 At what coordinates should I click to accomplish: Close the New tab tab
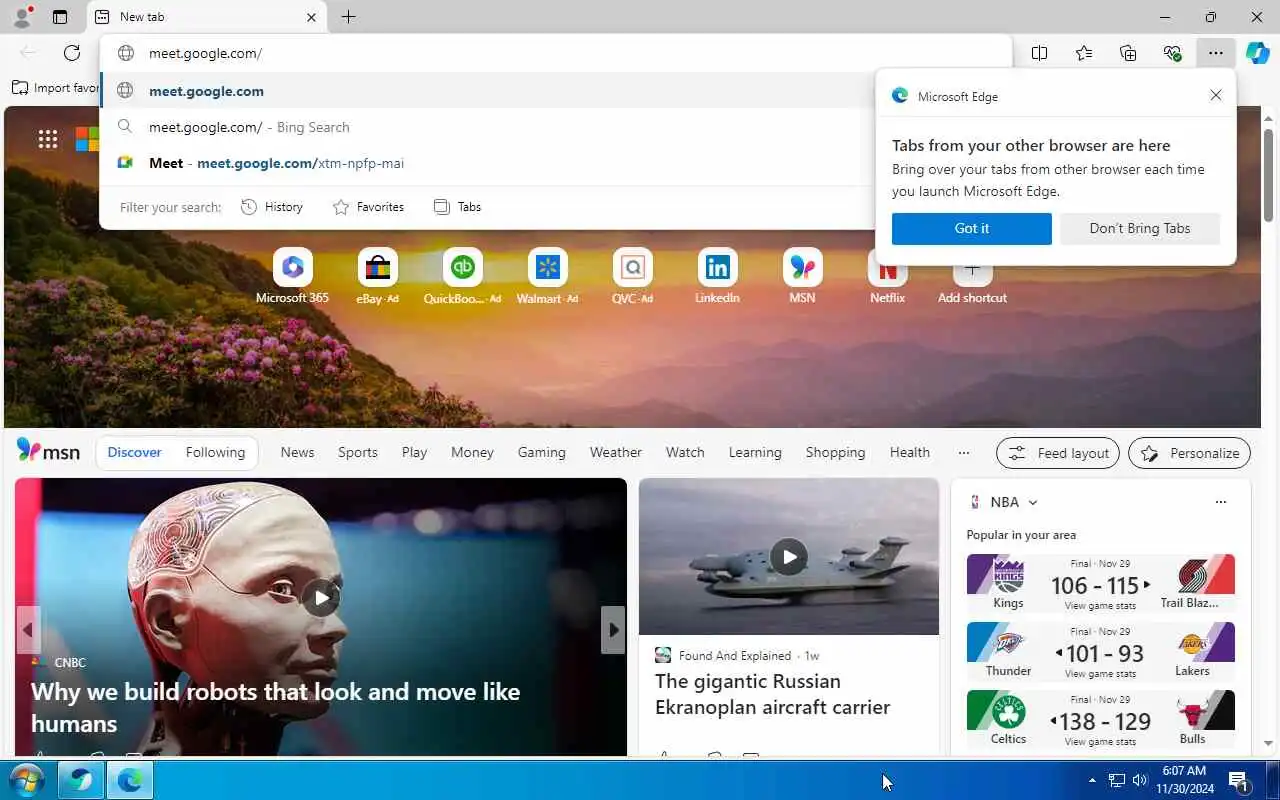click(311, 17)
